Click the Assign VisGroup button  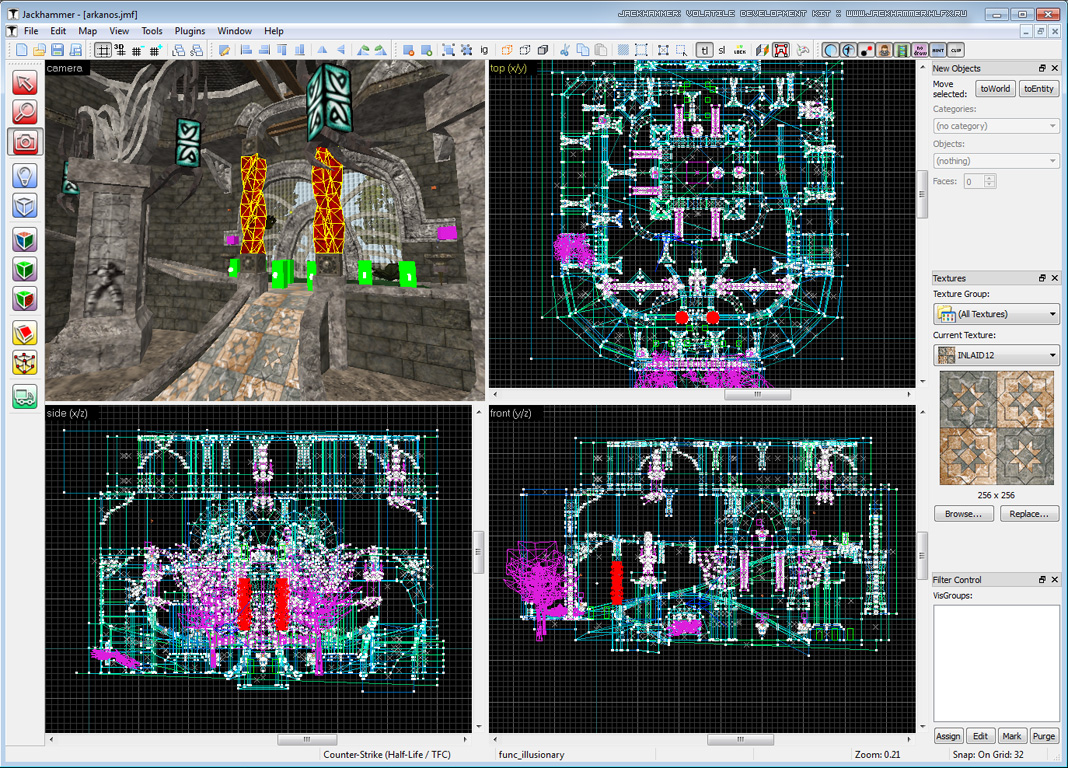(x=947, y=736)
